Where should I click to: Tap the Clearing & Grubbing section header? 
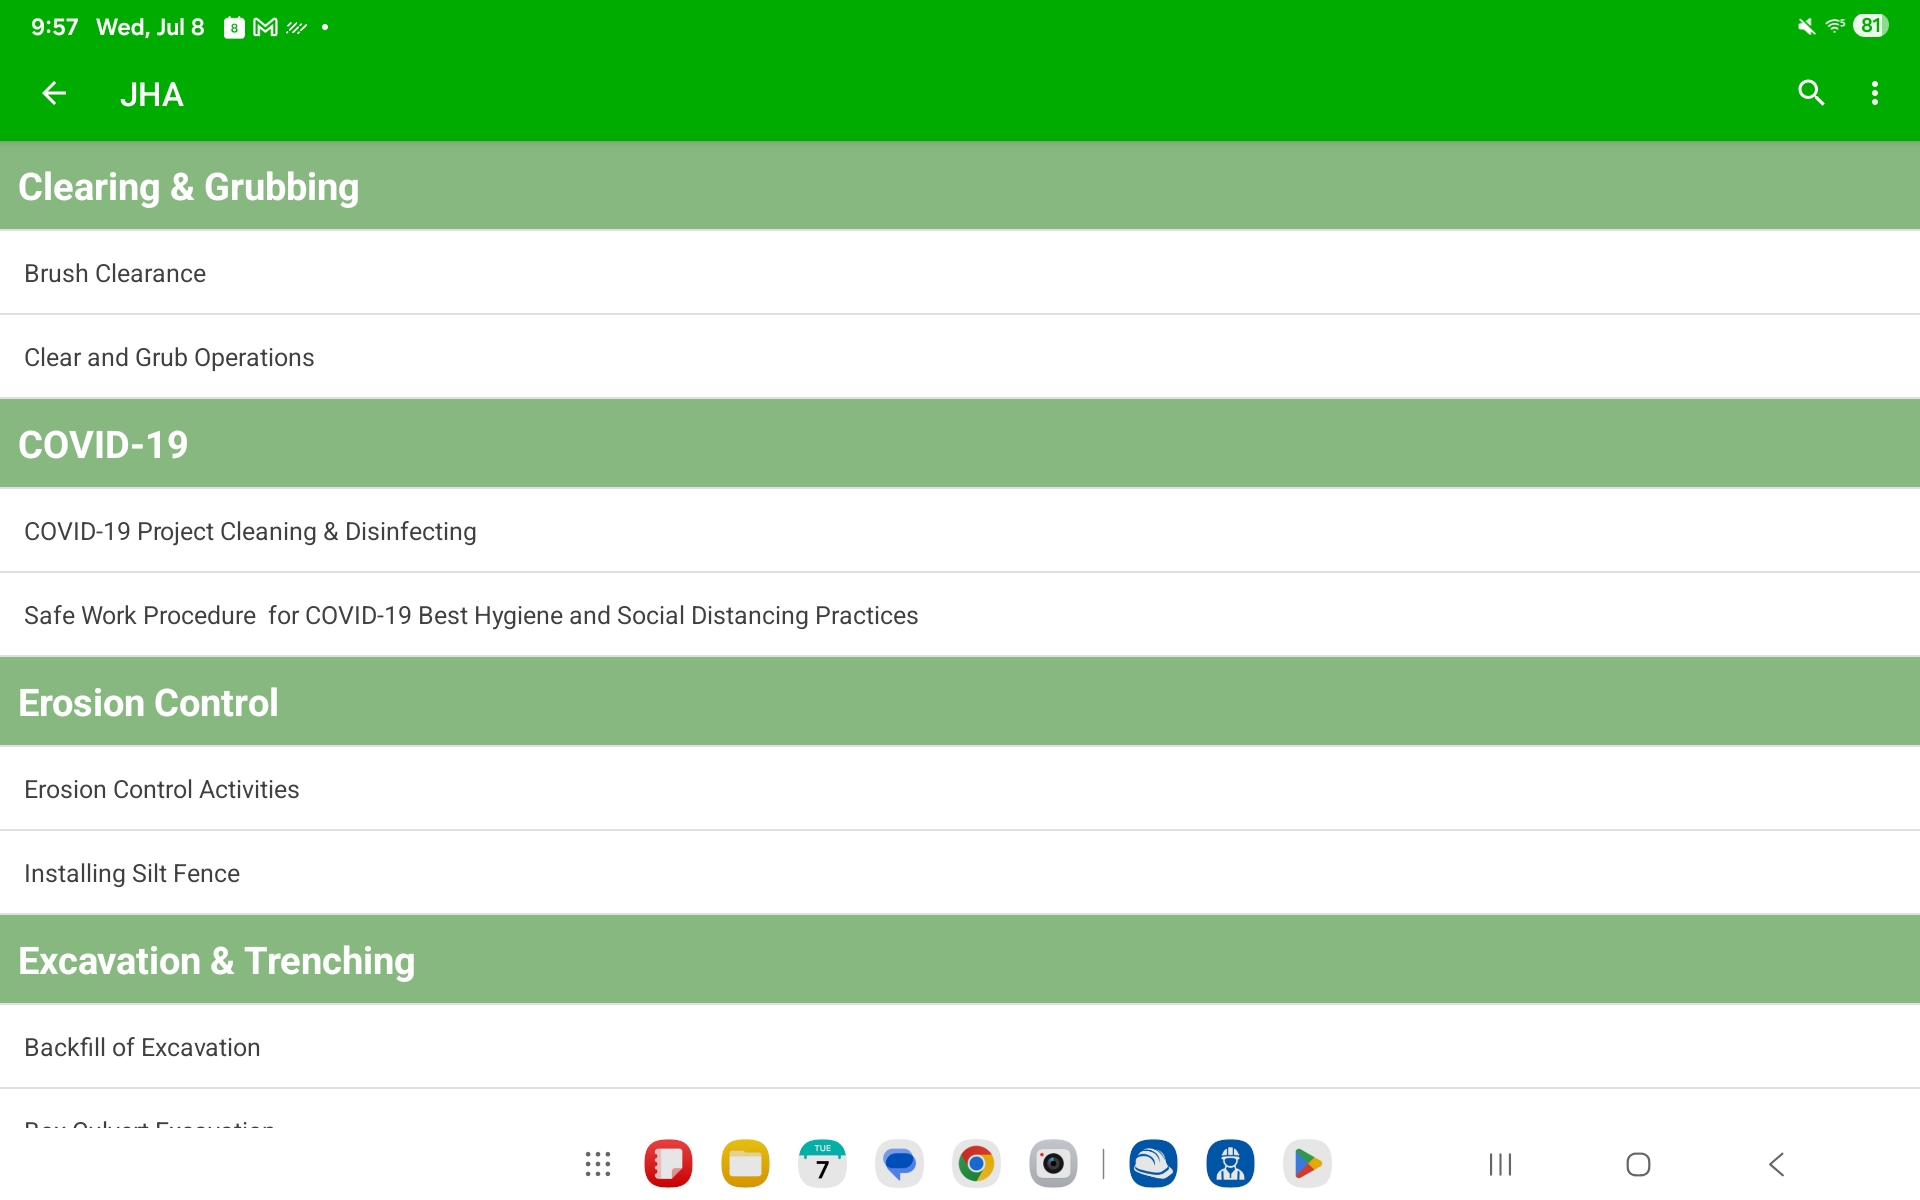pyautogui.click(x=960, y=186)
